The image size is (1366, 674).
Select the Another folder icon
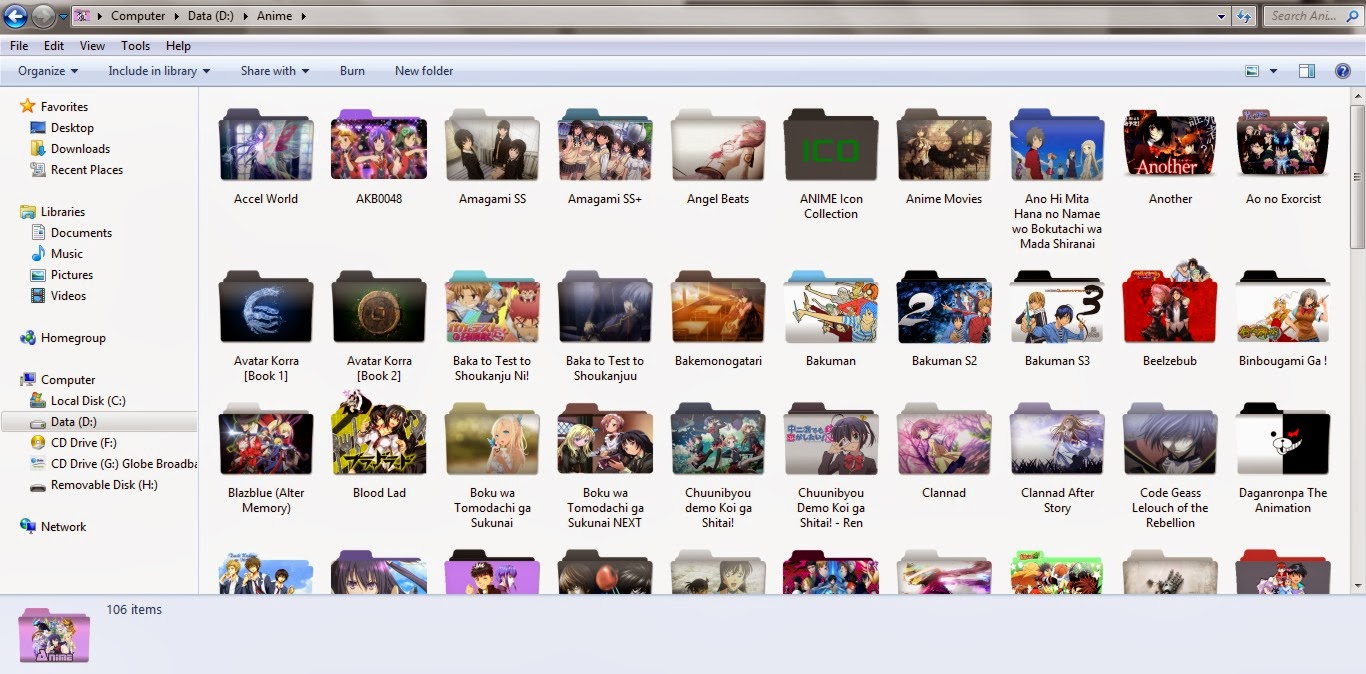tap(1170, 145)
